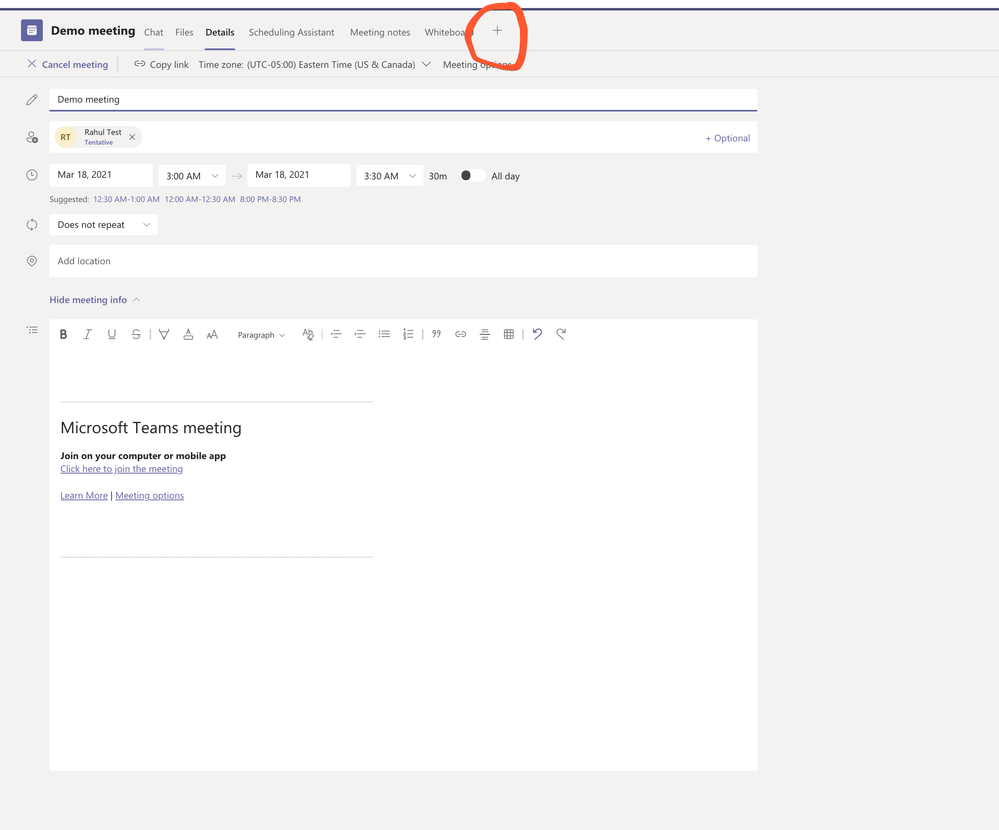Insert a horizontal rule
Screen dimensions: 999x830
[x=485, y=334]
